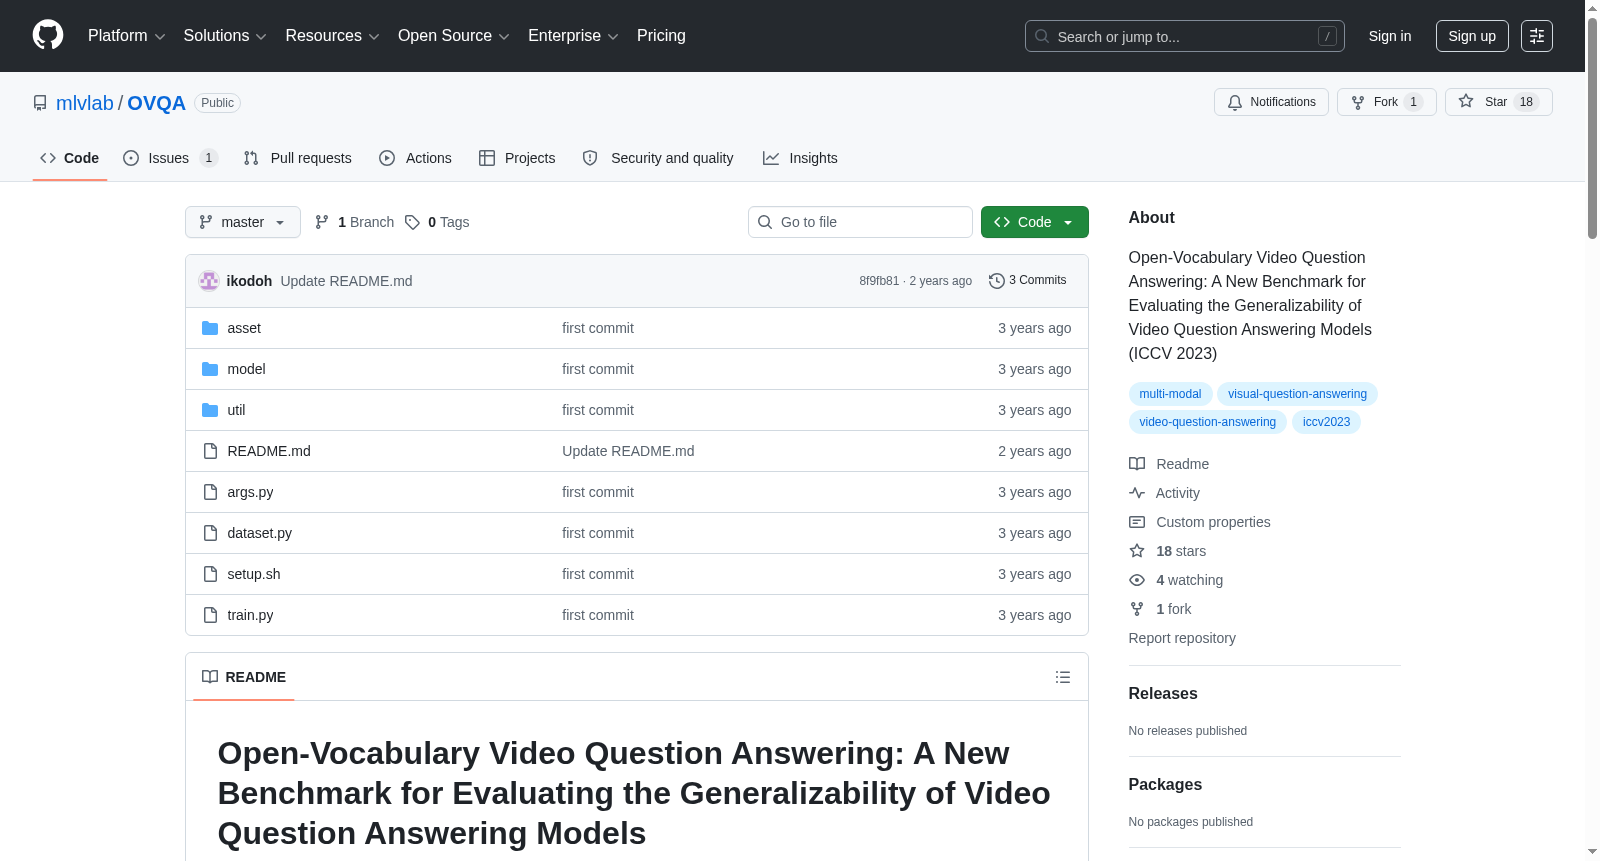Image resolution: width=1600 pixels, height=861 pixels.
Task: Select the README tab heading
Action: (244, 677)
